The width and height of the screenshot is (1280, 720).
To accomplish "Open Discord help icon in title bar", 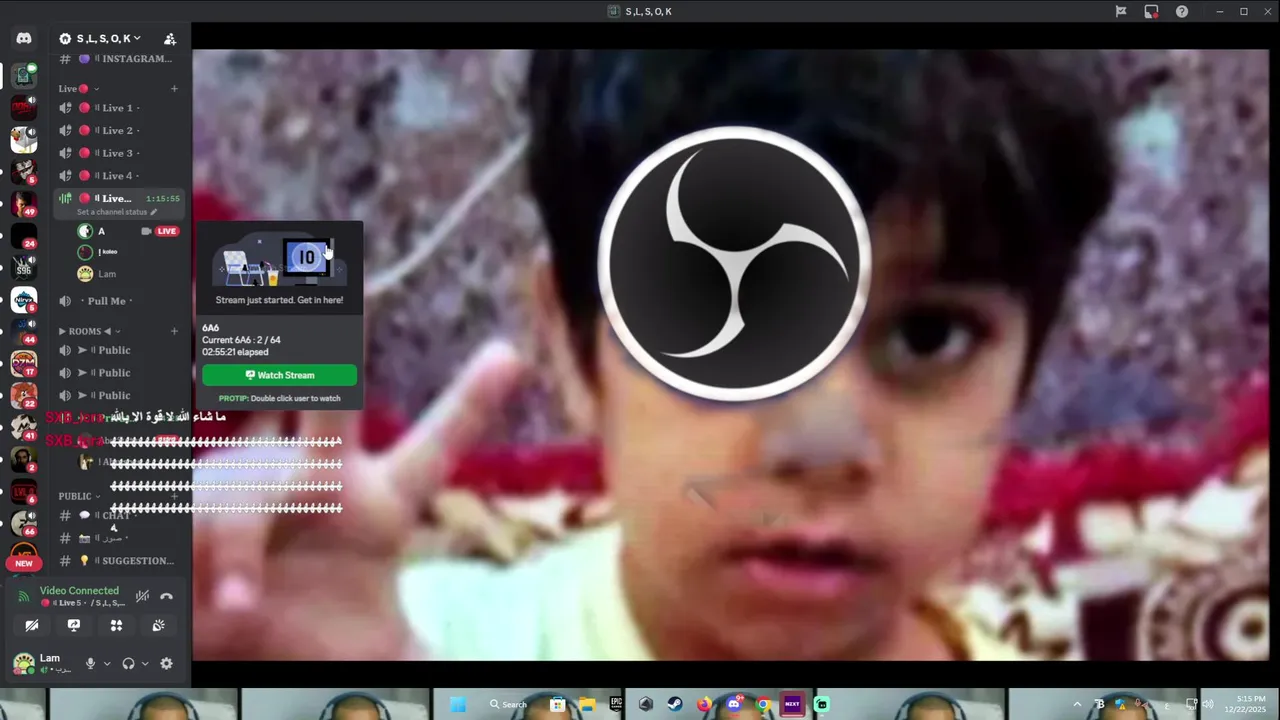I will [1182, 12].
